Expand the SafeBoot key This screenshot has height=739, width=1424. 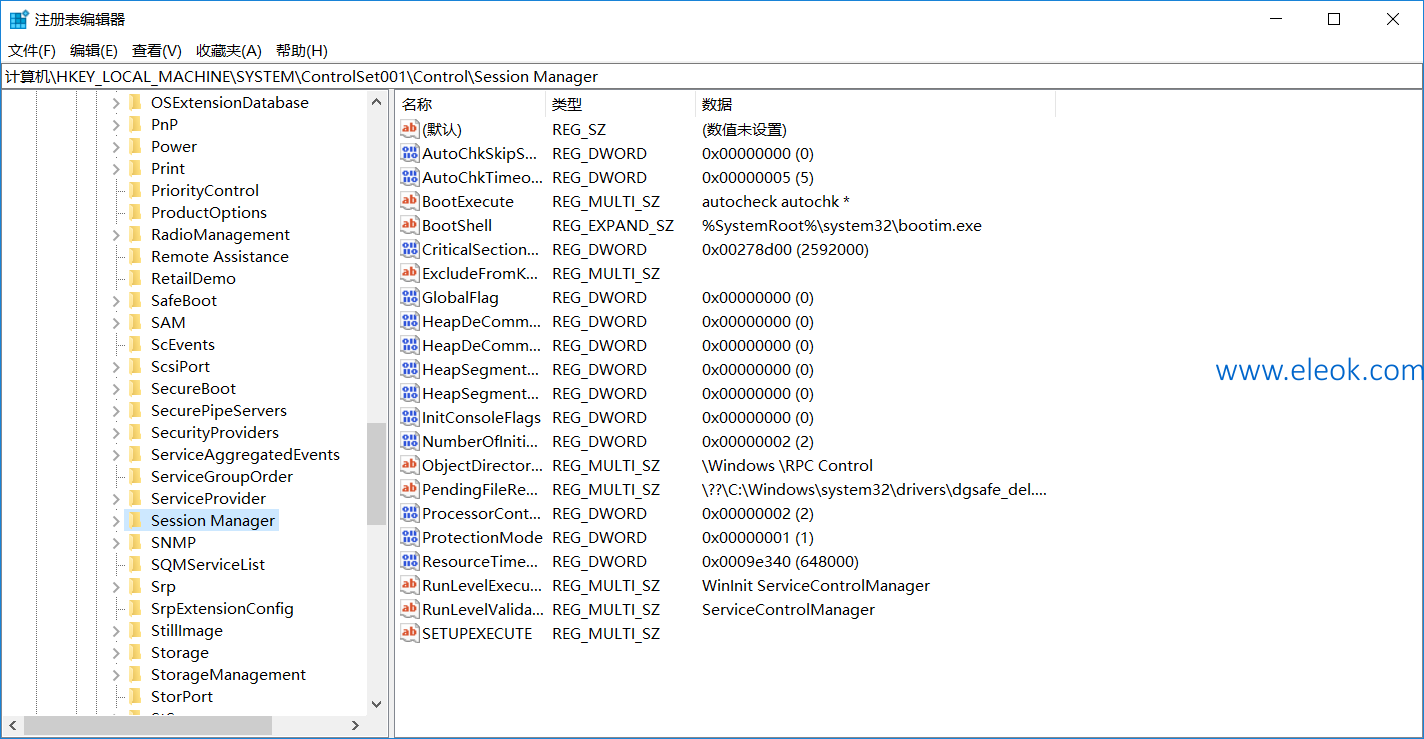point(116,300)
